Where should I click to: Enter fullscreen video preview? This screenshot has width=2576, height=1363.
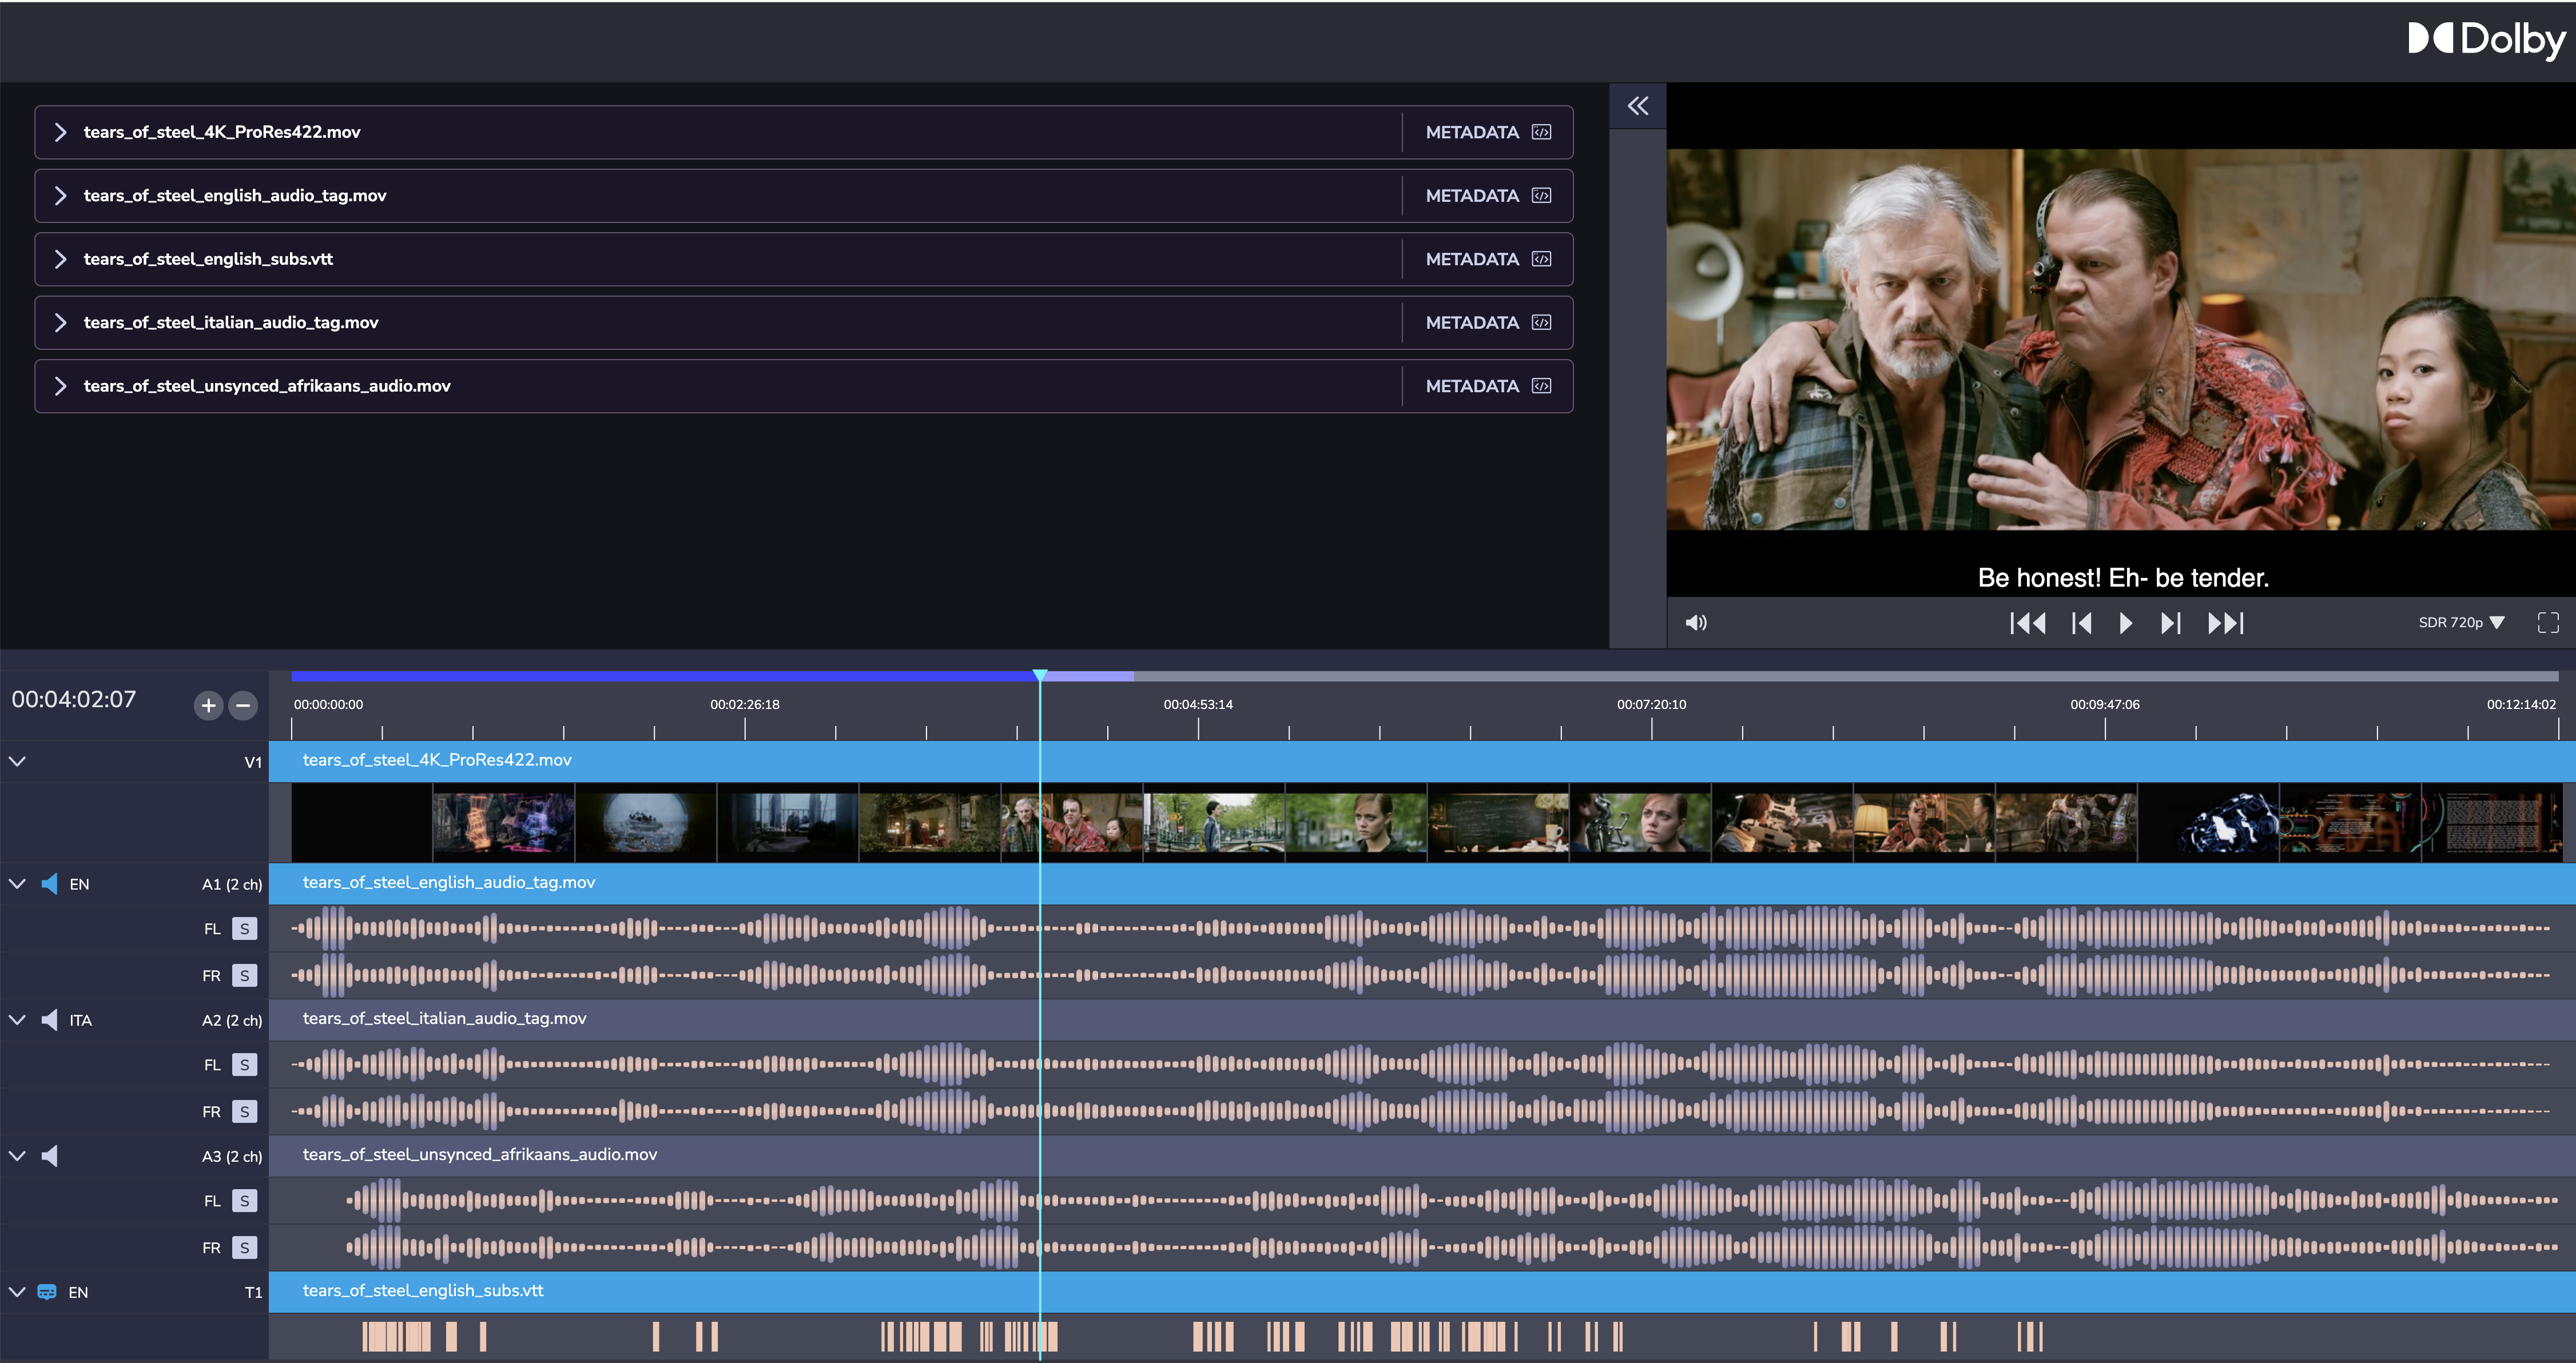[2548, 623]
